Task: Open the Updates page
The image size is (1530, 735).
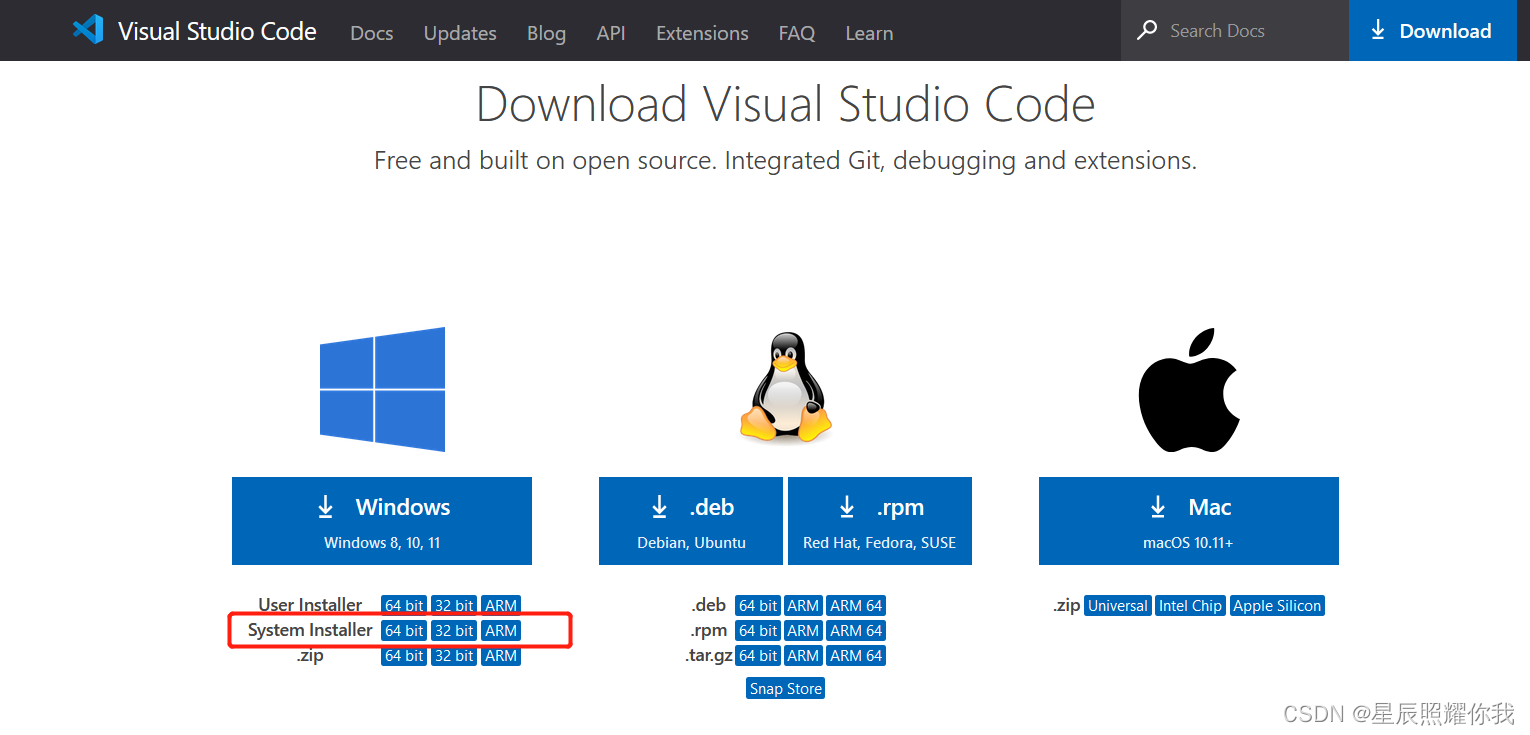Action: coord(460,33)
